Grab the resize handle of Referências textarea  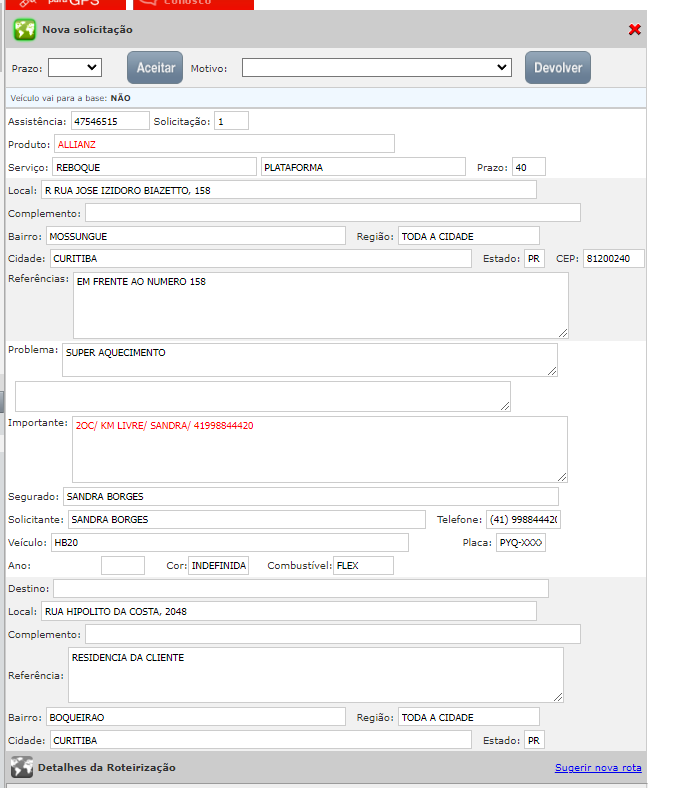563,333
